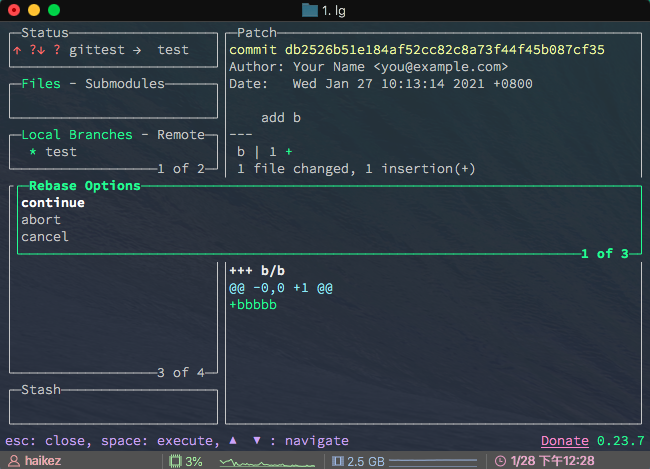Screen dimensions: 650x469
Task: Click the commit hash line in Patch
Action: tap(417, 50)
